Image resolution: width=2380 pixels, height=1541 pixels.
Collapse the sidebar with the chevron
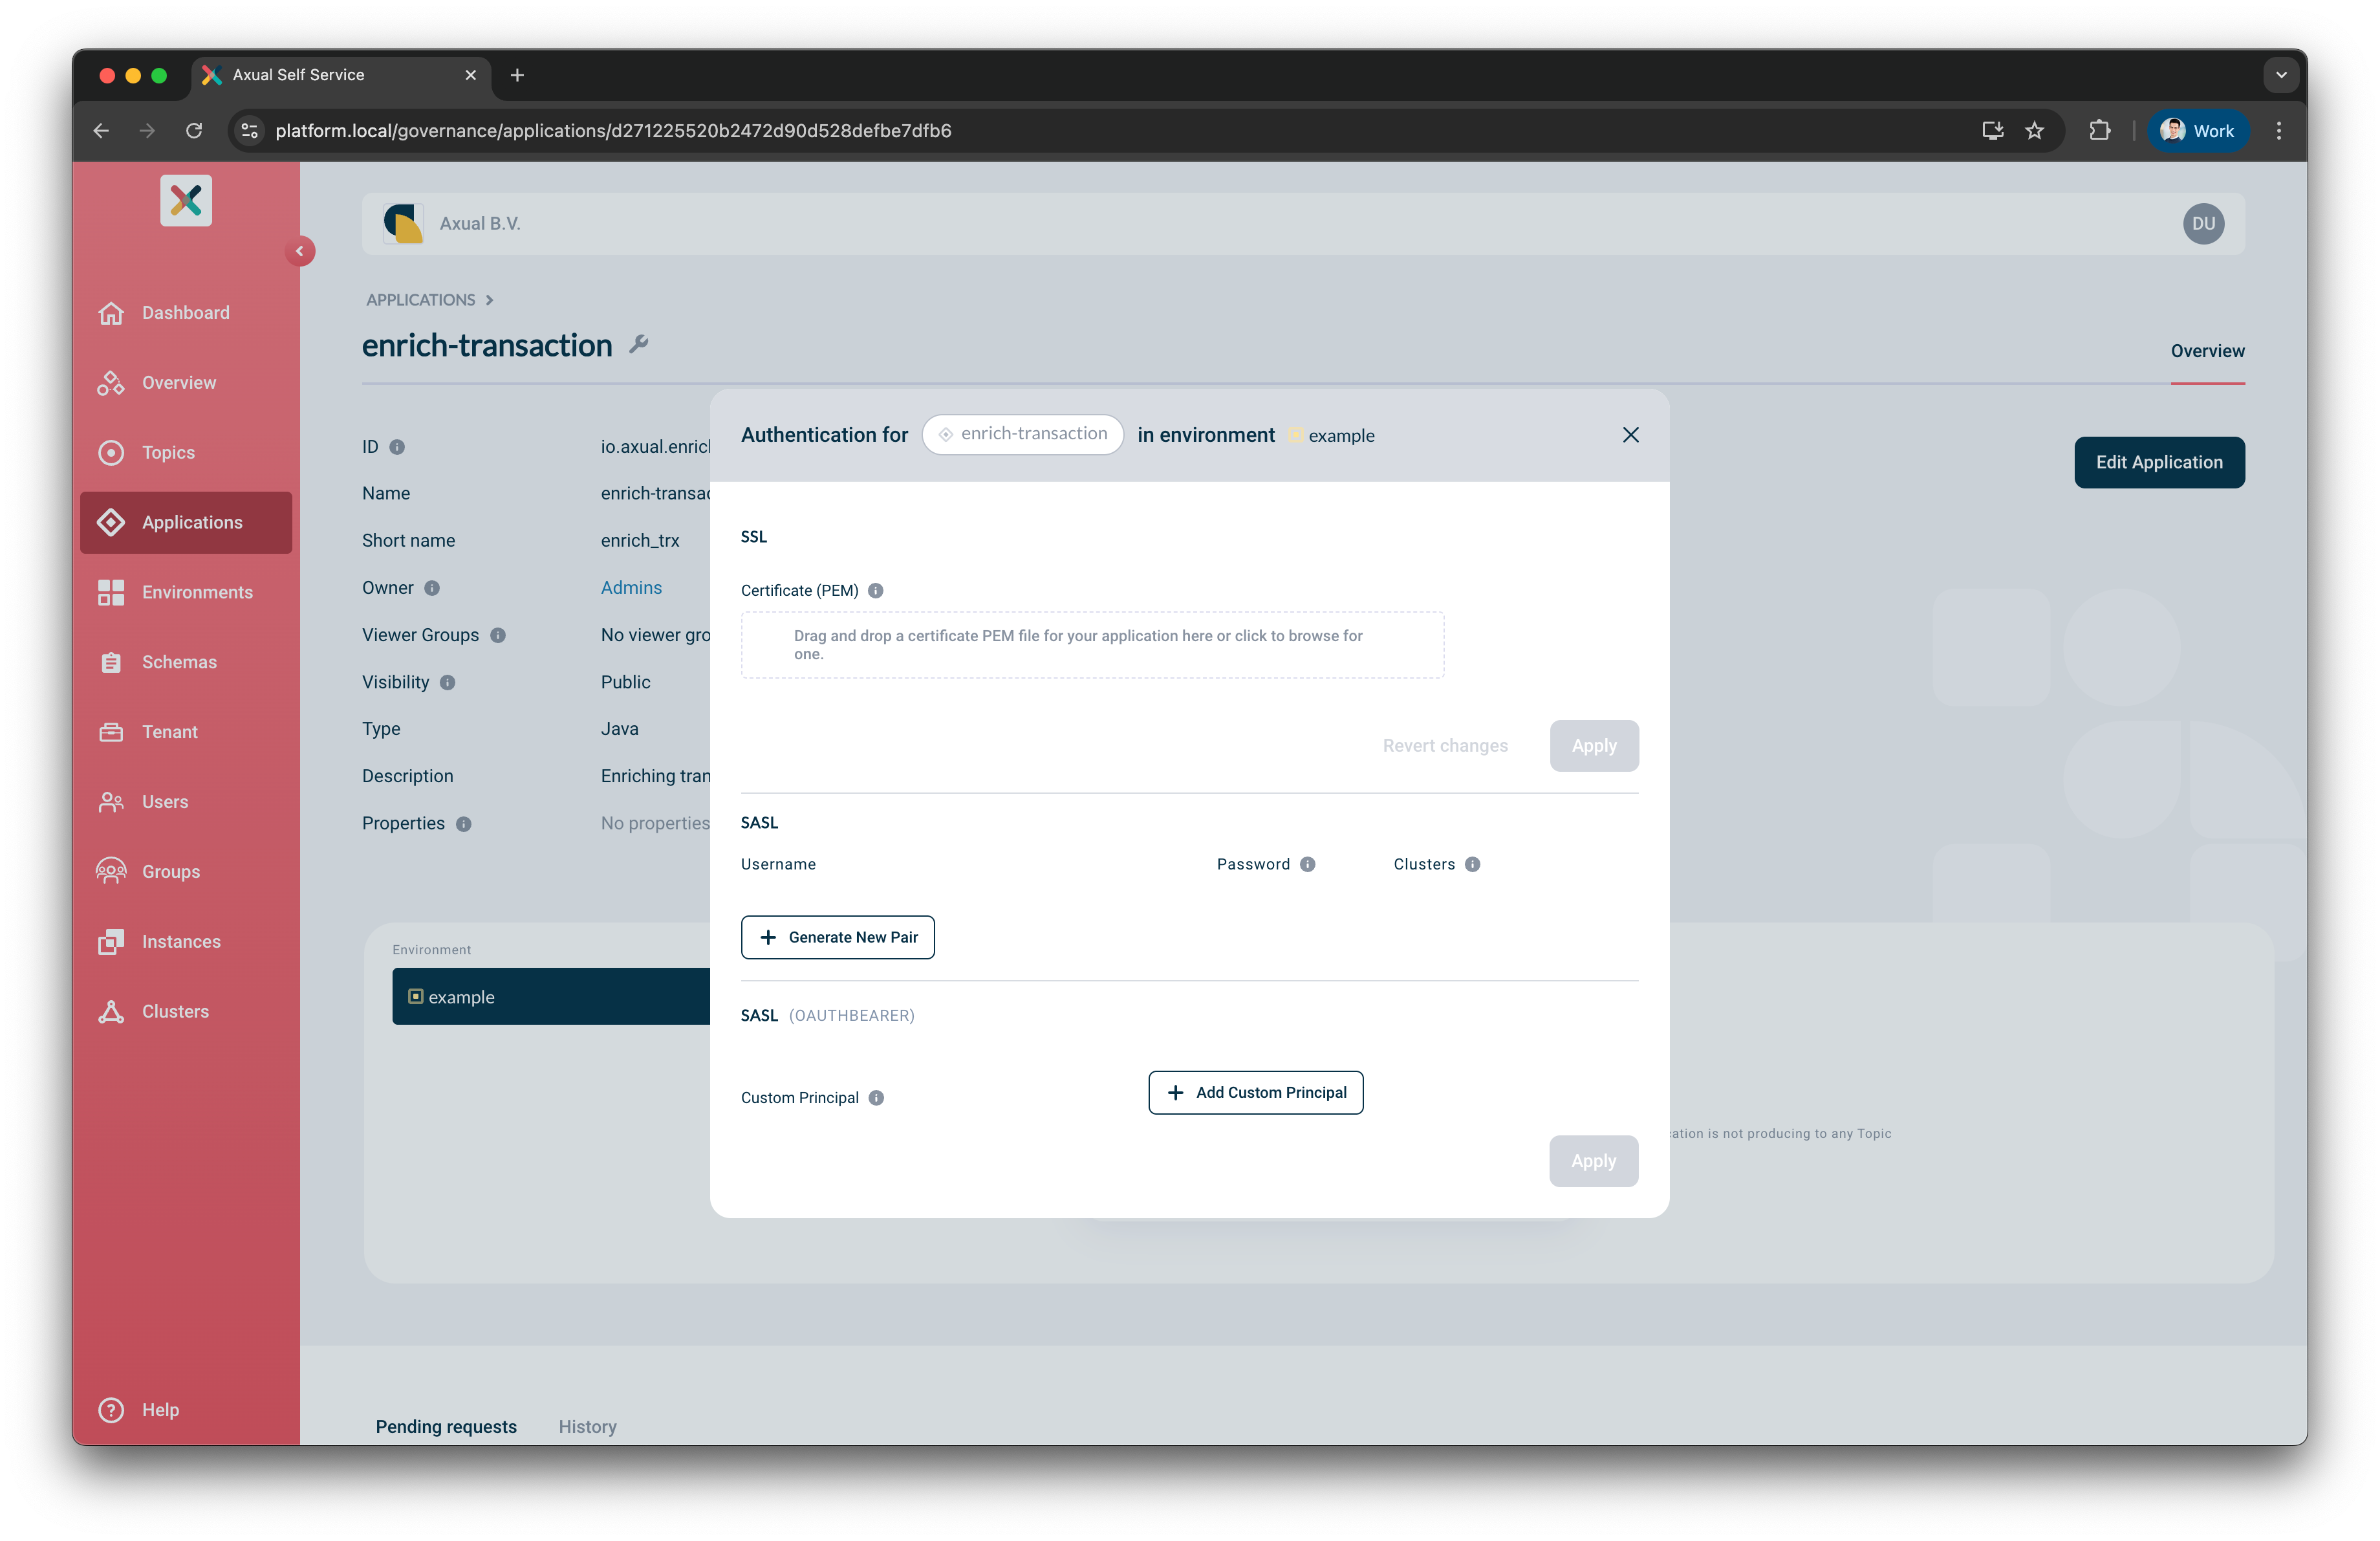pyautogui.click(x=300, y=251)
